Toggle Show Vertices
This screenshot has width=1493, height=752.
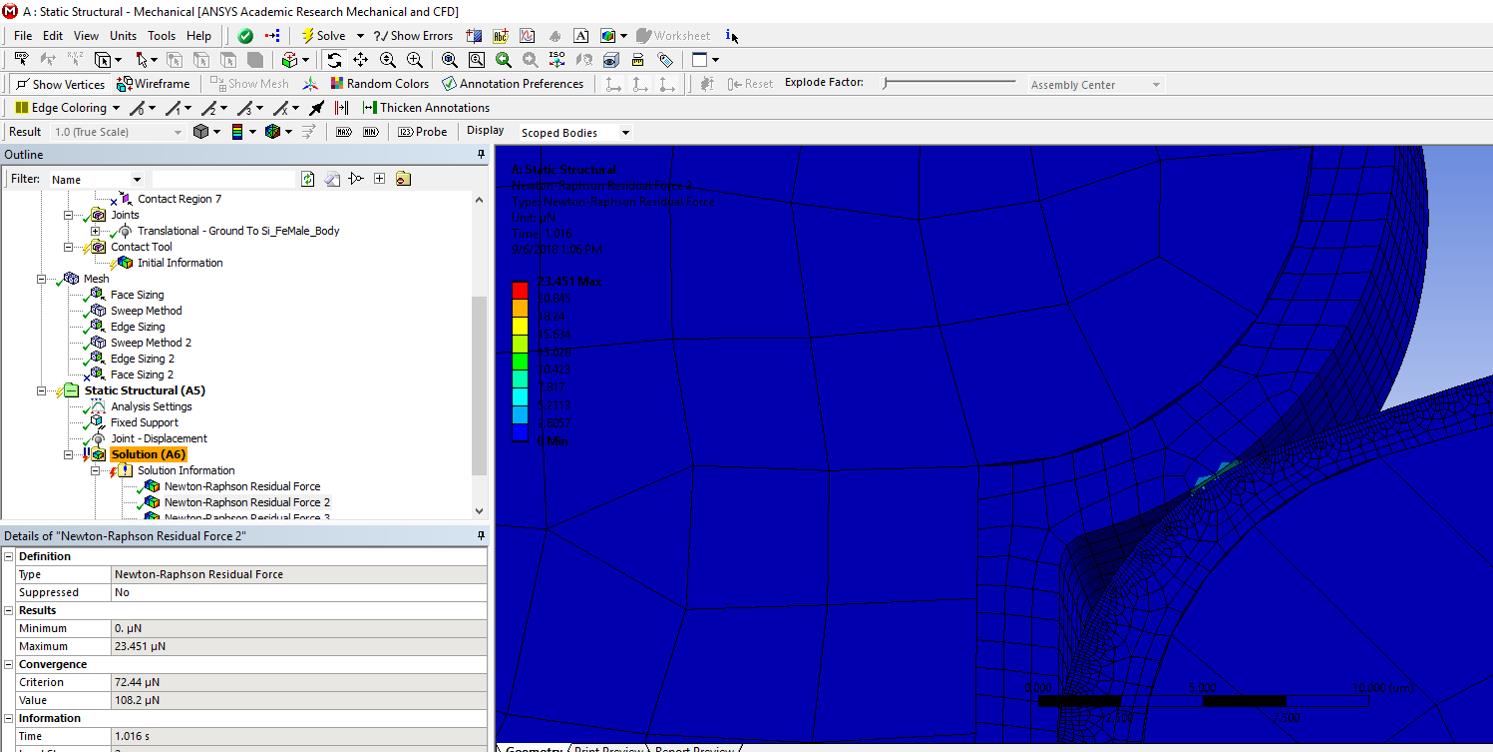point(60,84)
